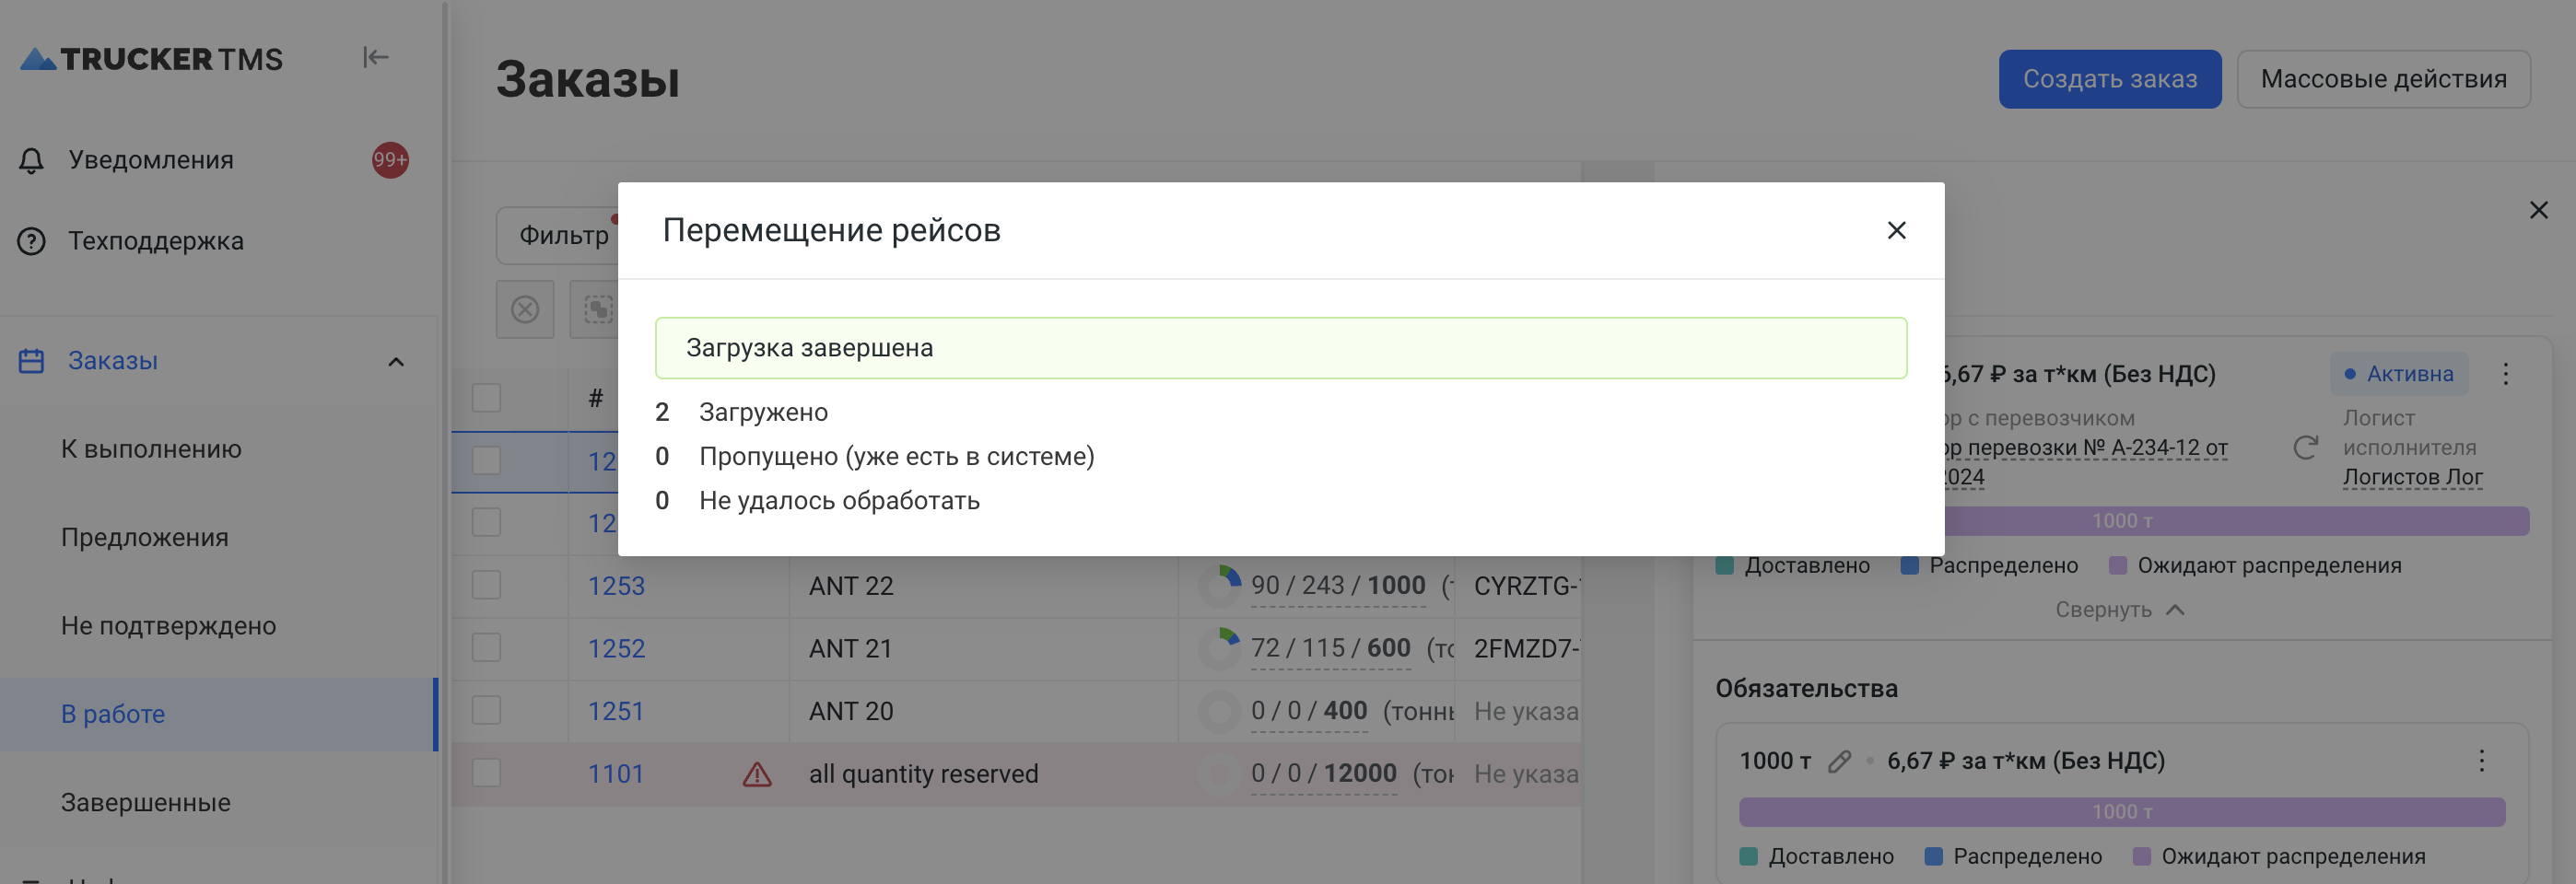Click warning triangle icon on order 1101

pyautogui.click(x=757, y=774)
